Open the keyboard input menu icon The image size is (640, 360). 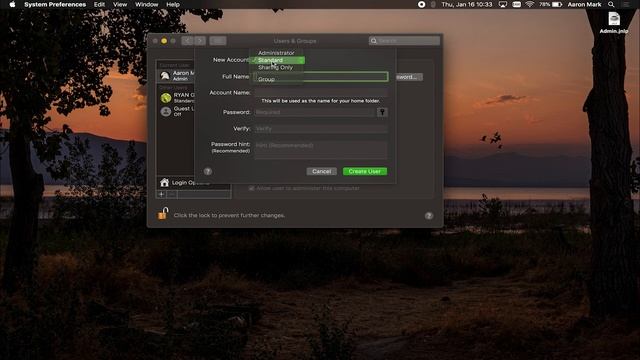(x=516, y=4)
